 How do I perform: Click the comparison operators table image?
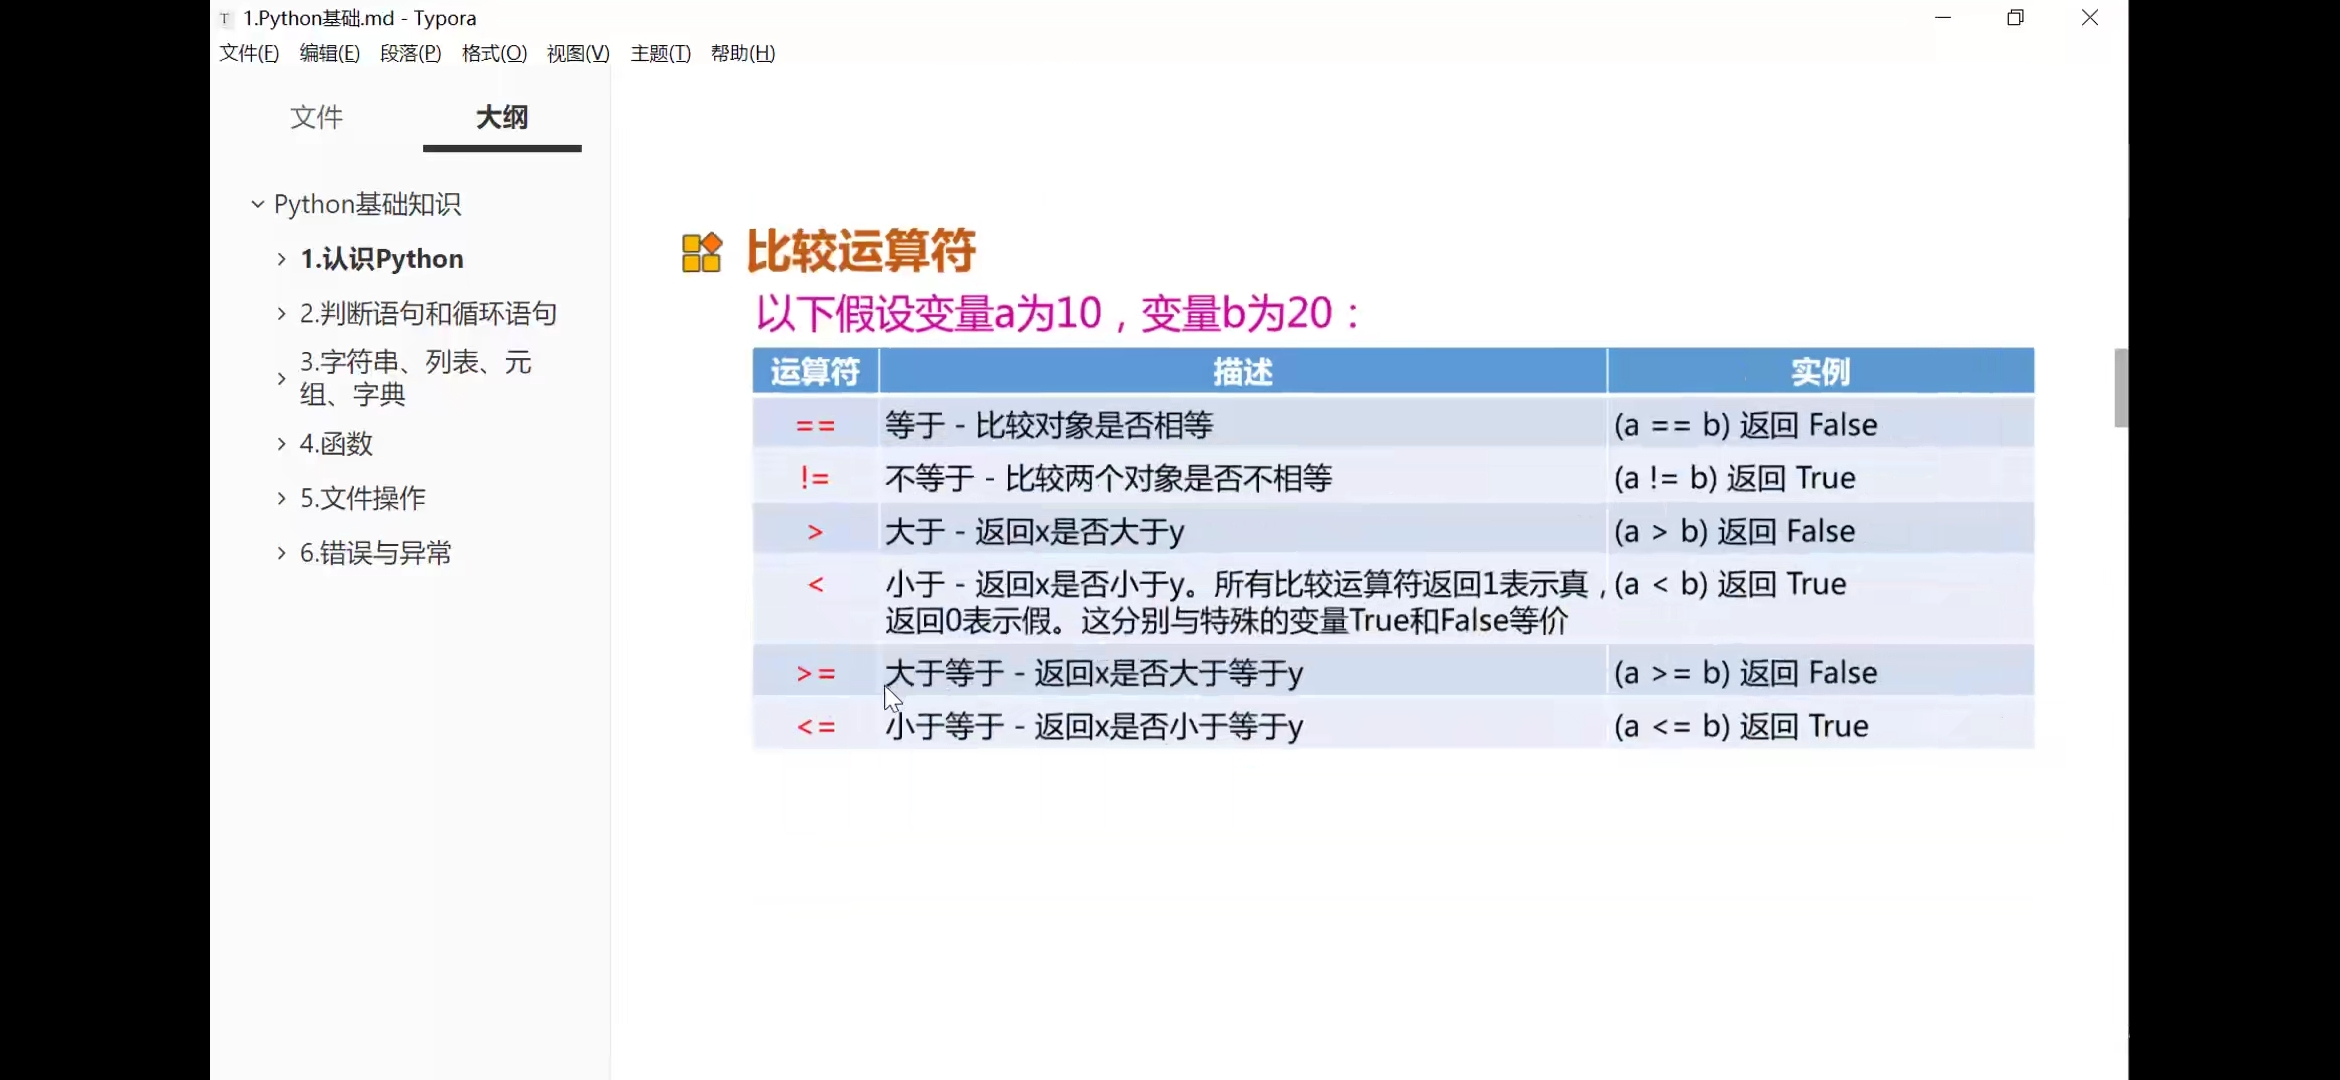[1392, 548]
